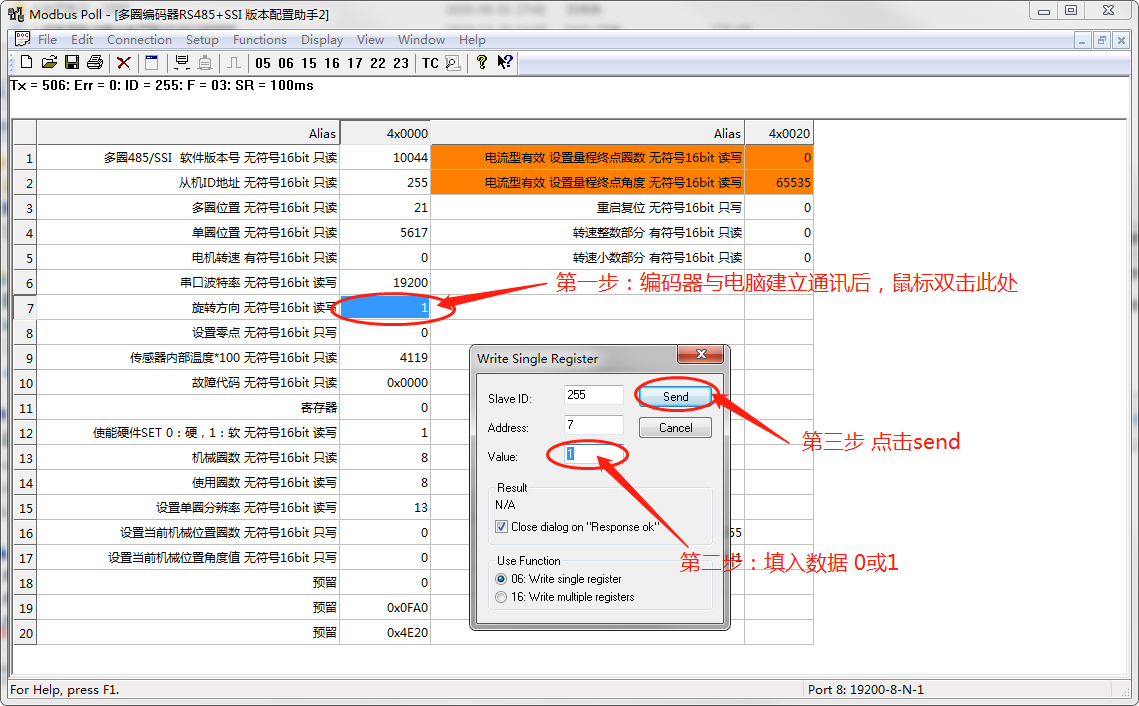
Task: Save with the floppy disk icon
Action: [72, 62]
